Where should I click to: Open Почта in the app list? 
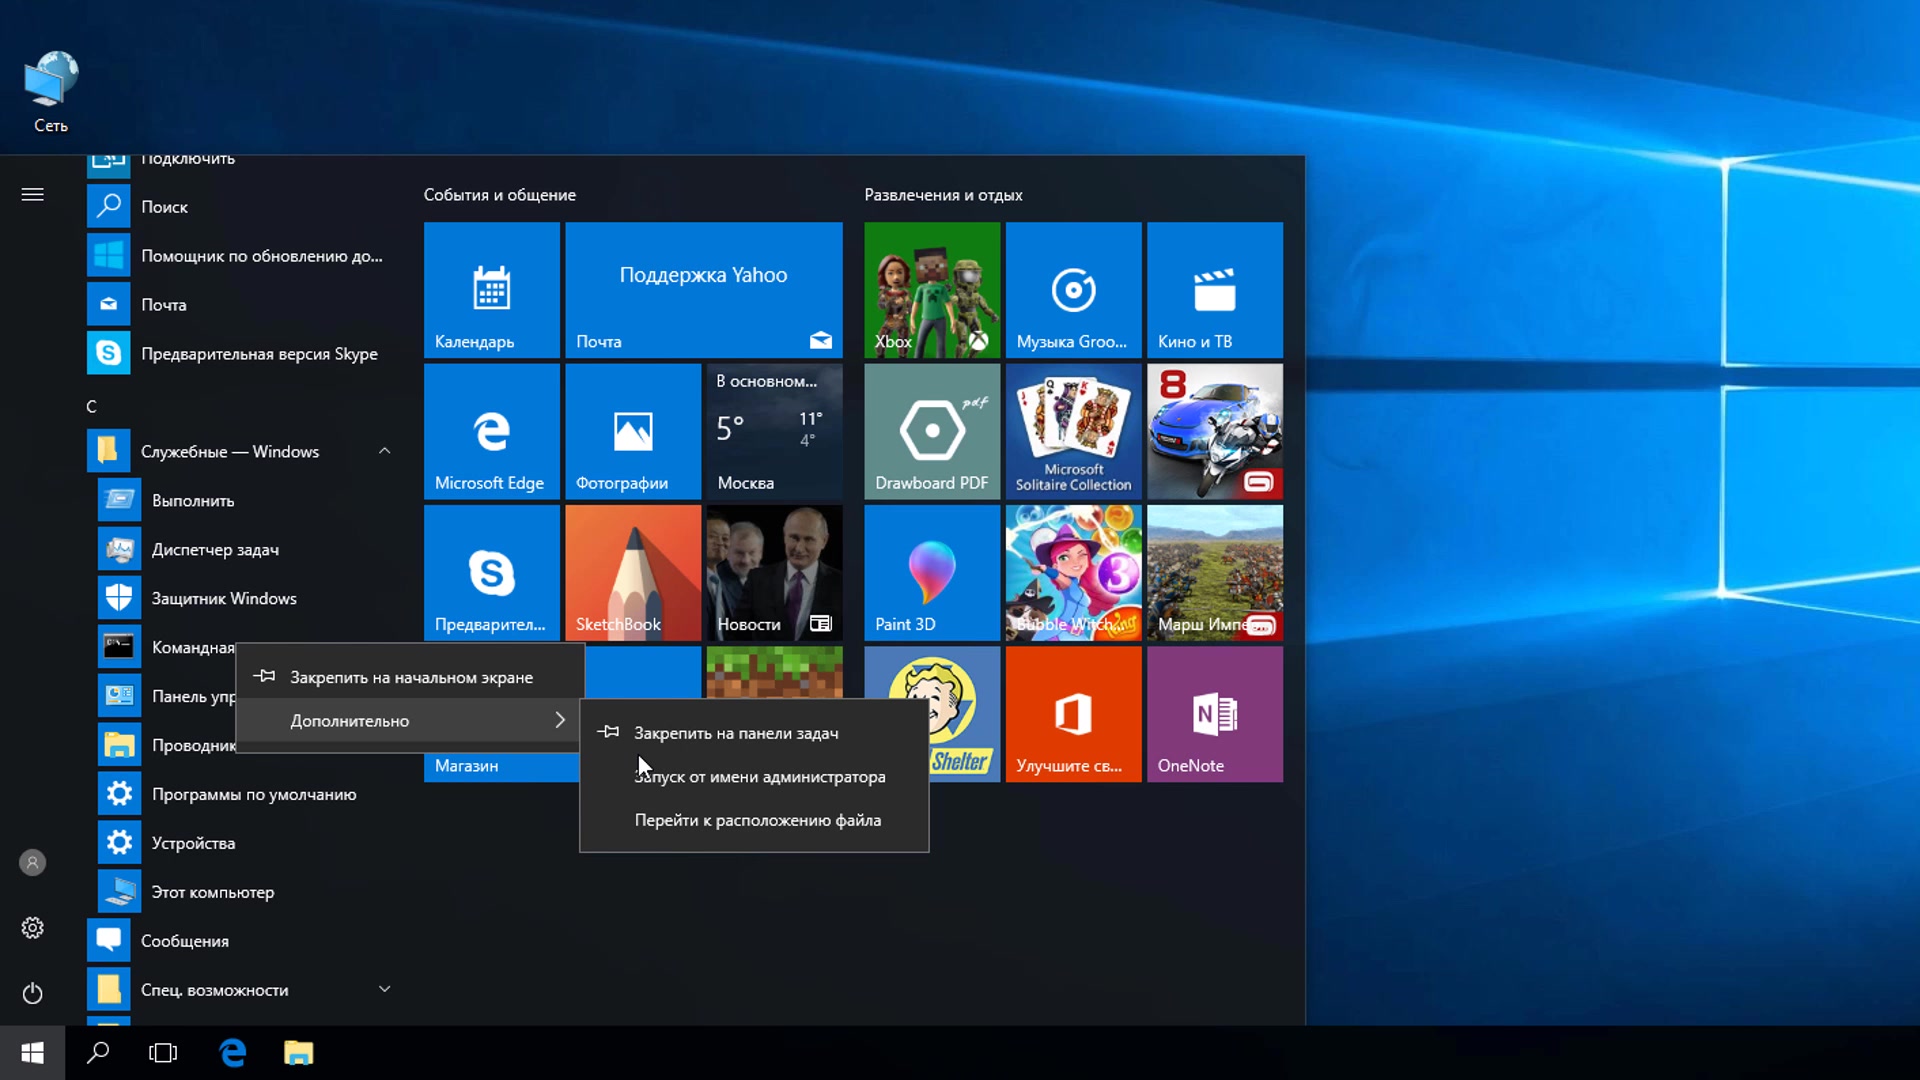click(240, 305)
